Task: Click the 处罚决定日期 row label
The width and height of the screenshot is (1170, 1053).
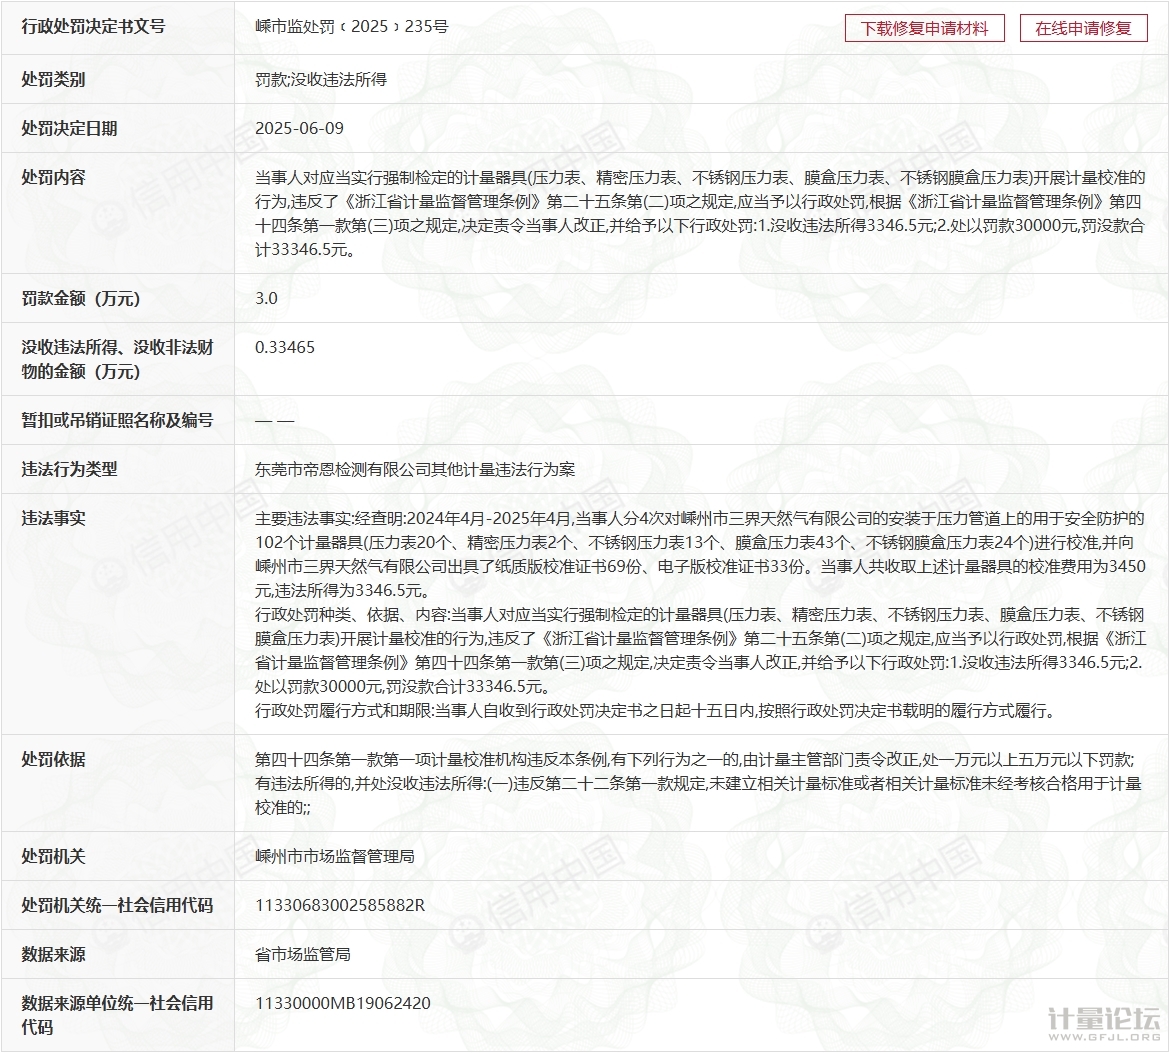Action: point(69,128)
